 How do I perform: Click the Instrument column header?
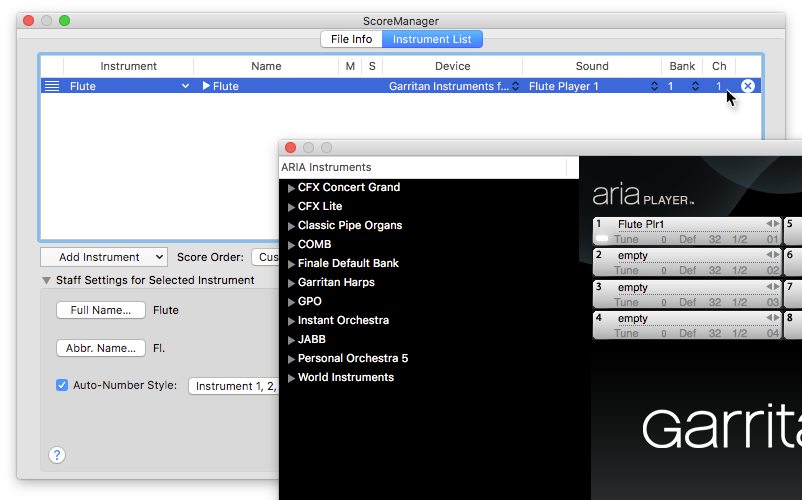coord(128,66)
